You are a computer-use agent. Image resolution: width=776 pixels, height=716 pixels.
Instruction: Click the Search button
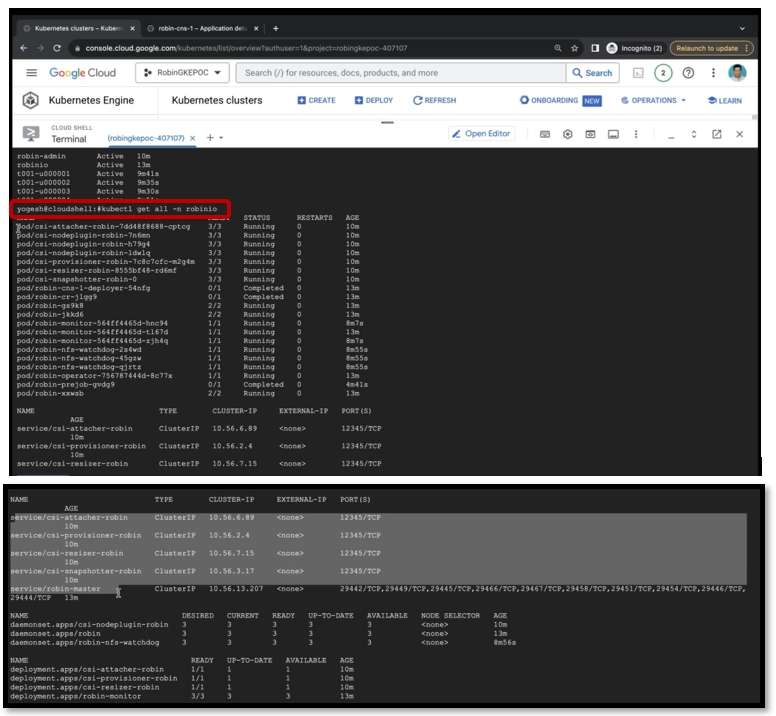pos(592,73)
